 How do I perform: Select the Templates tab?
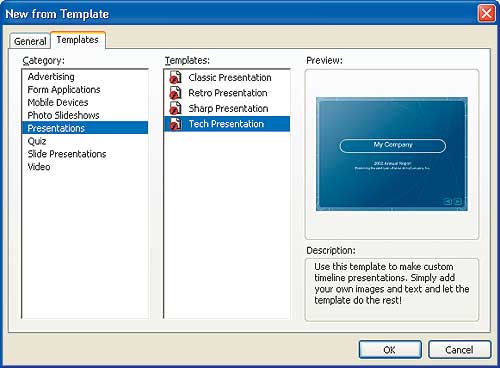[78, 40]
